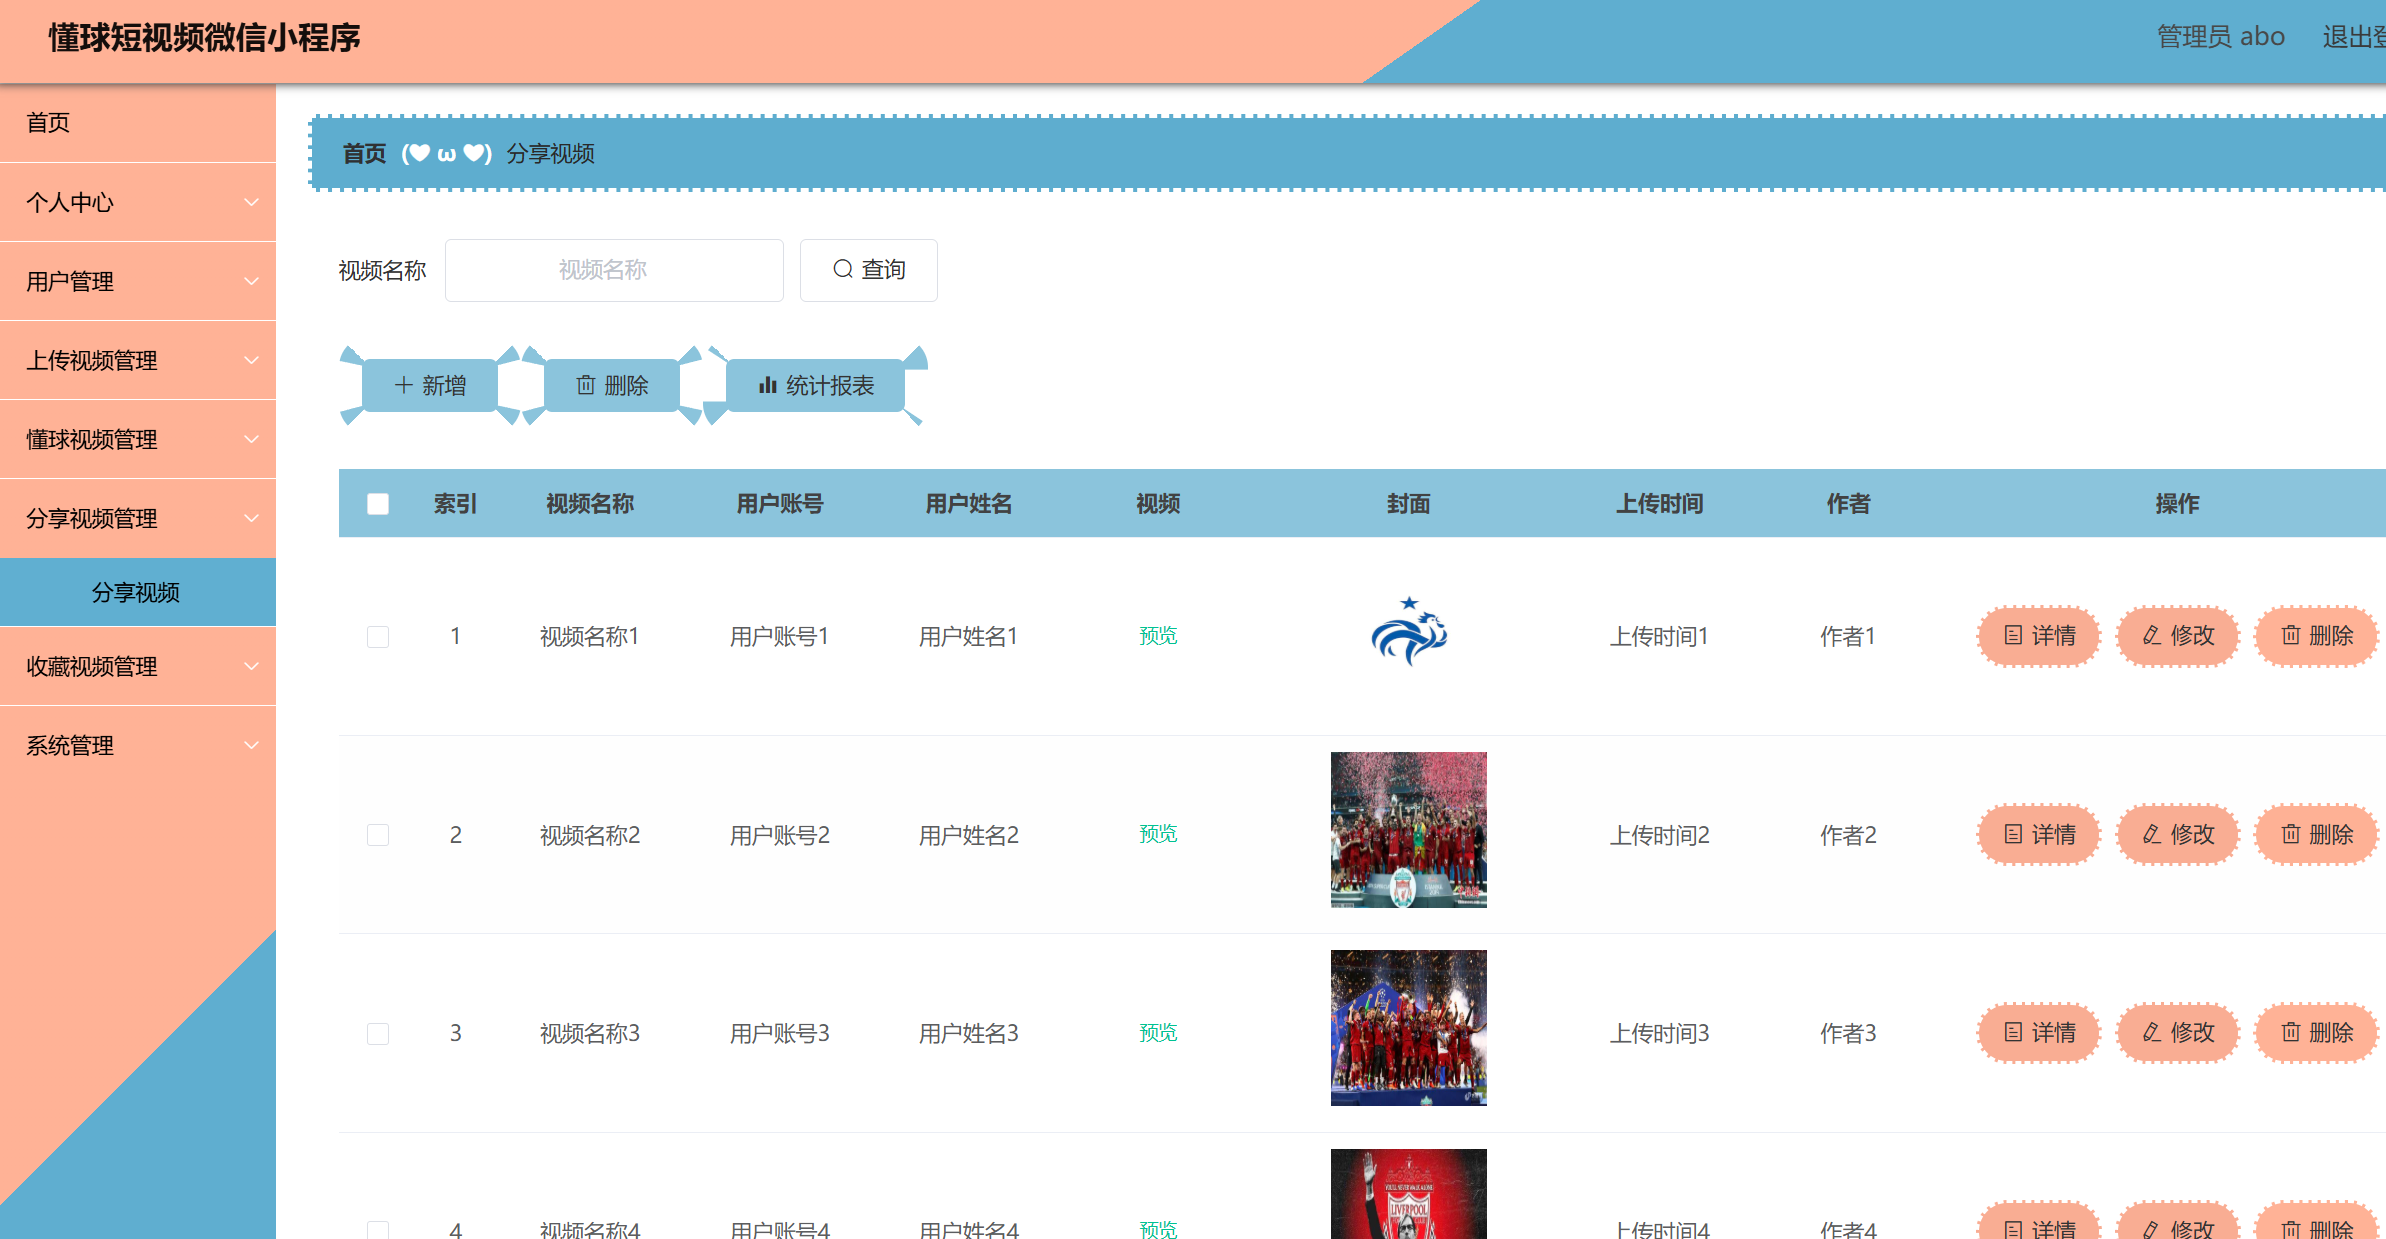Click the edit pencil icon for row 2
This screenshot has height=1239, width=2386.
point(2152,834)
